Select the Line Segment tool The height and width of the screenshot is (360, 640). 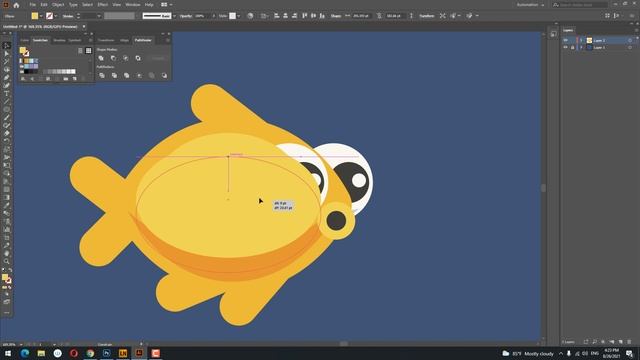7,102
